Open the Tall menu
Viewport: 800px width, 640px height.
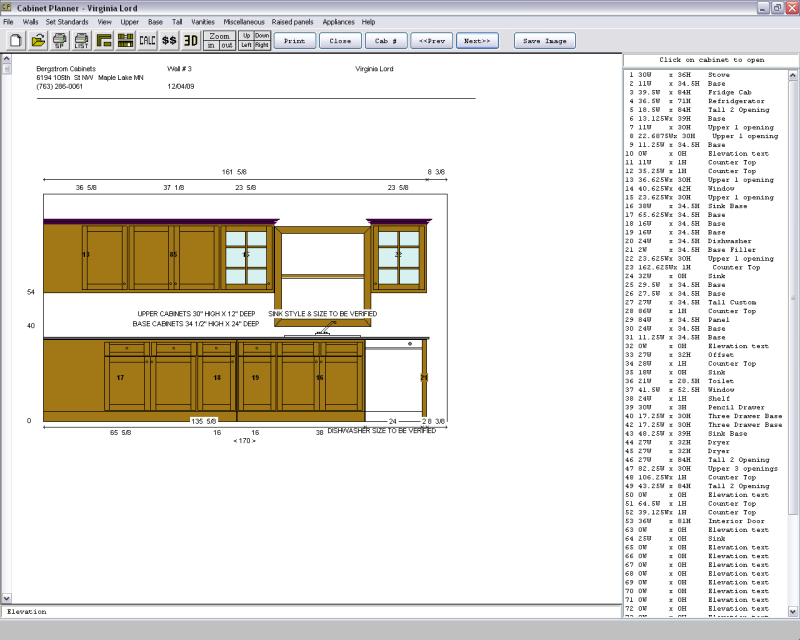(x=177, y=22)
